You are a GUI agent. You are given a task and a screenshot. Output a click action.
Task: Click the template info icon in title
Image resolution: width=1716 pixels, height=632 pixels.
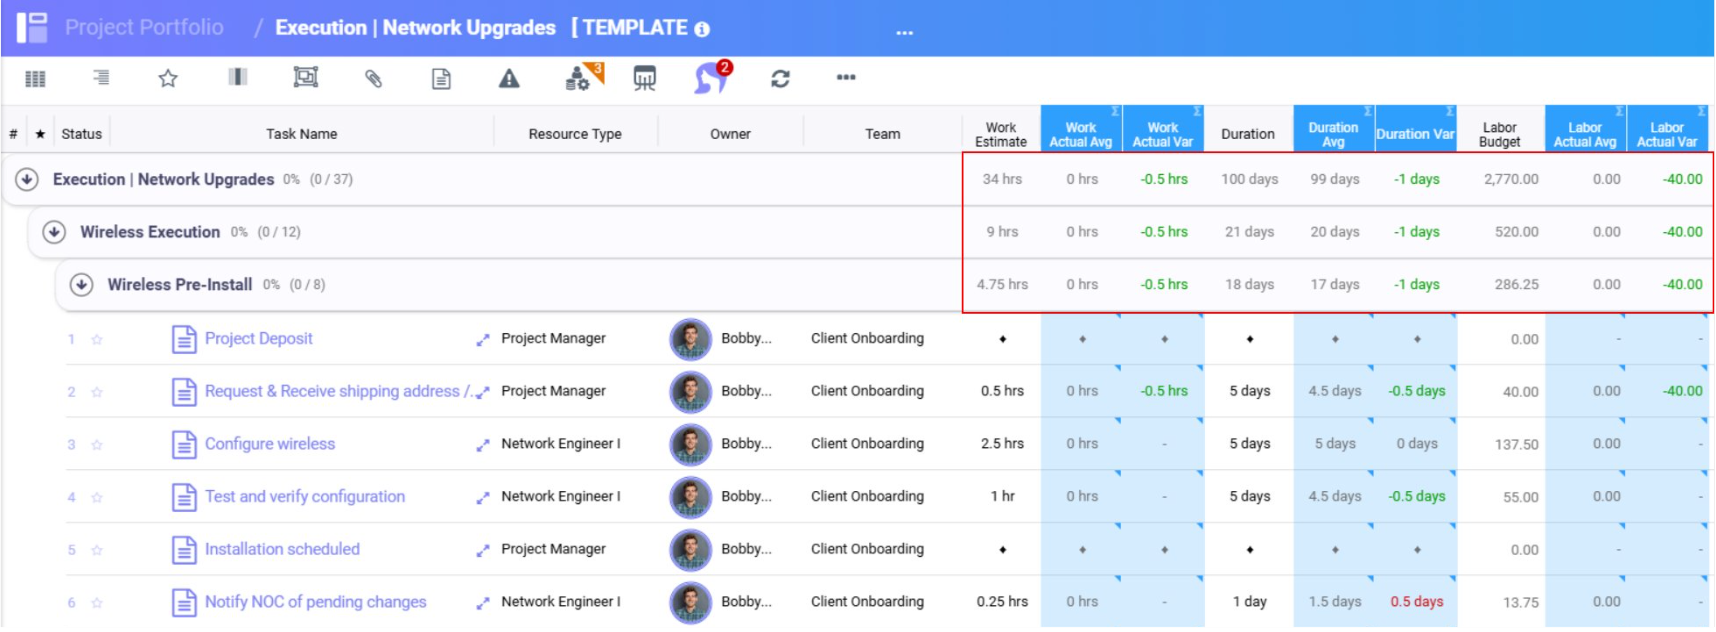[x=702, y=29]
